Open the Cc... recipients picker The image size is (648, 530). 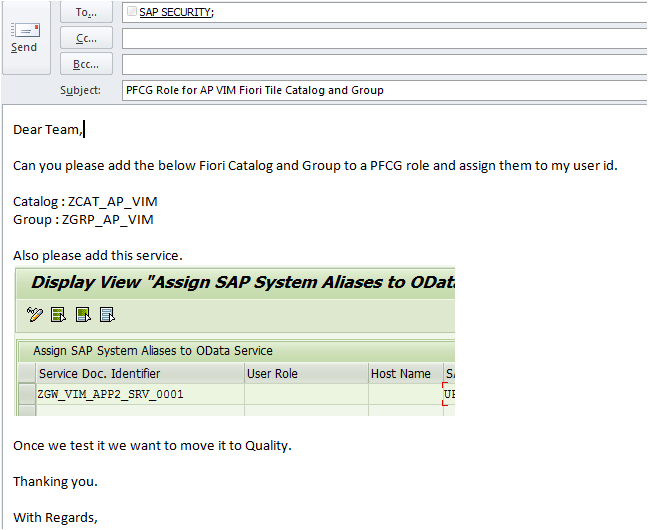(x=86, y=38)
